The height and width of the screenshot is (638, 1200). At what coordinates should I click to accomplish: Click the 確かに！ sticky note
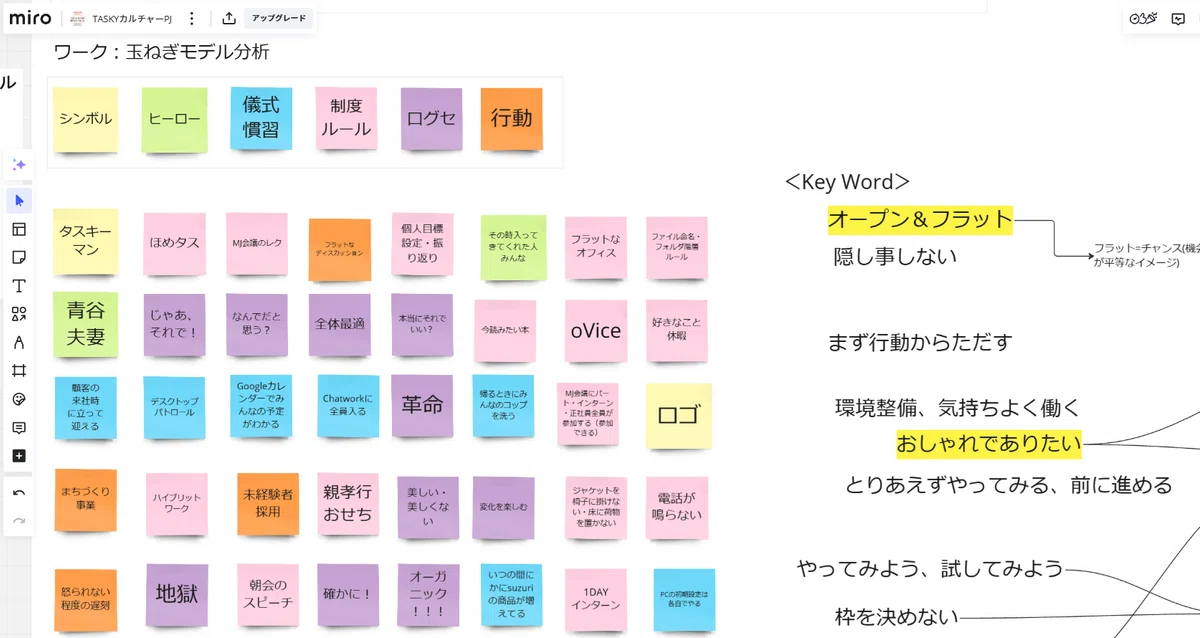[349, 594]
